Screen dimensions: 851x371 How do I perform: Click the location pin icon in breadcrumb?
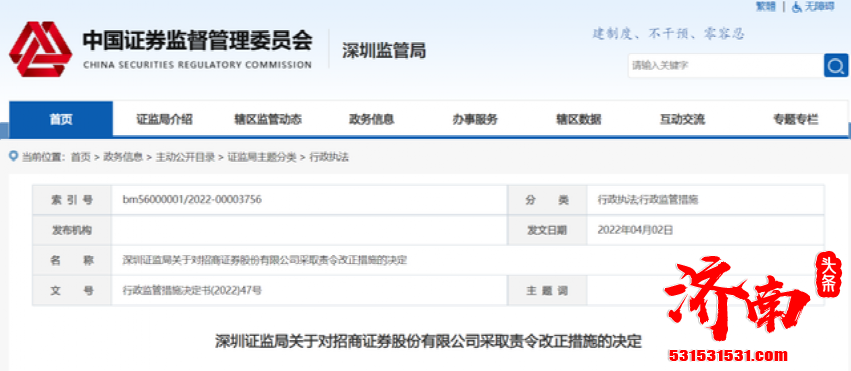[14, 157]
